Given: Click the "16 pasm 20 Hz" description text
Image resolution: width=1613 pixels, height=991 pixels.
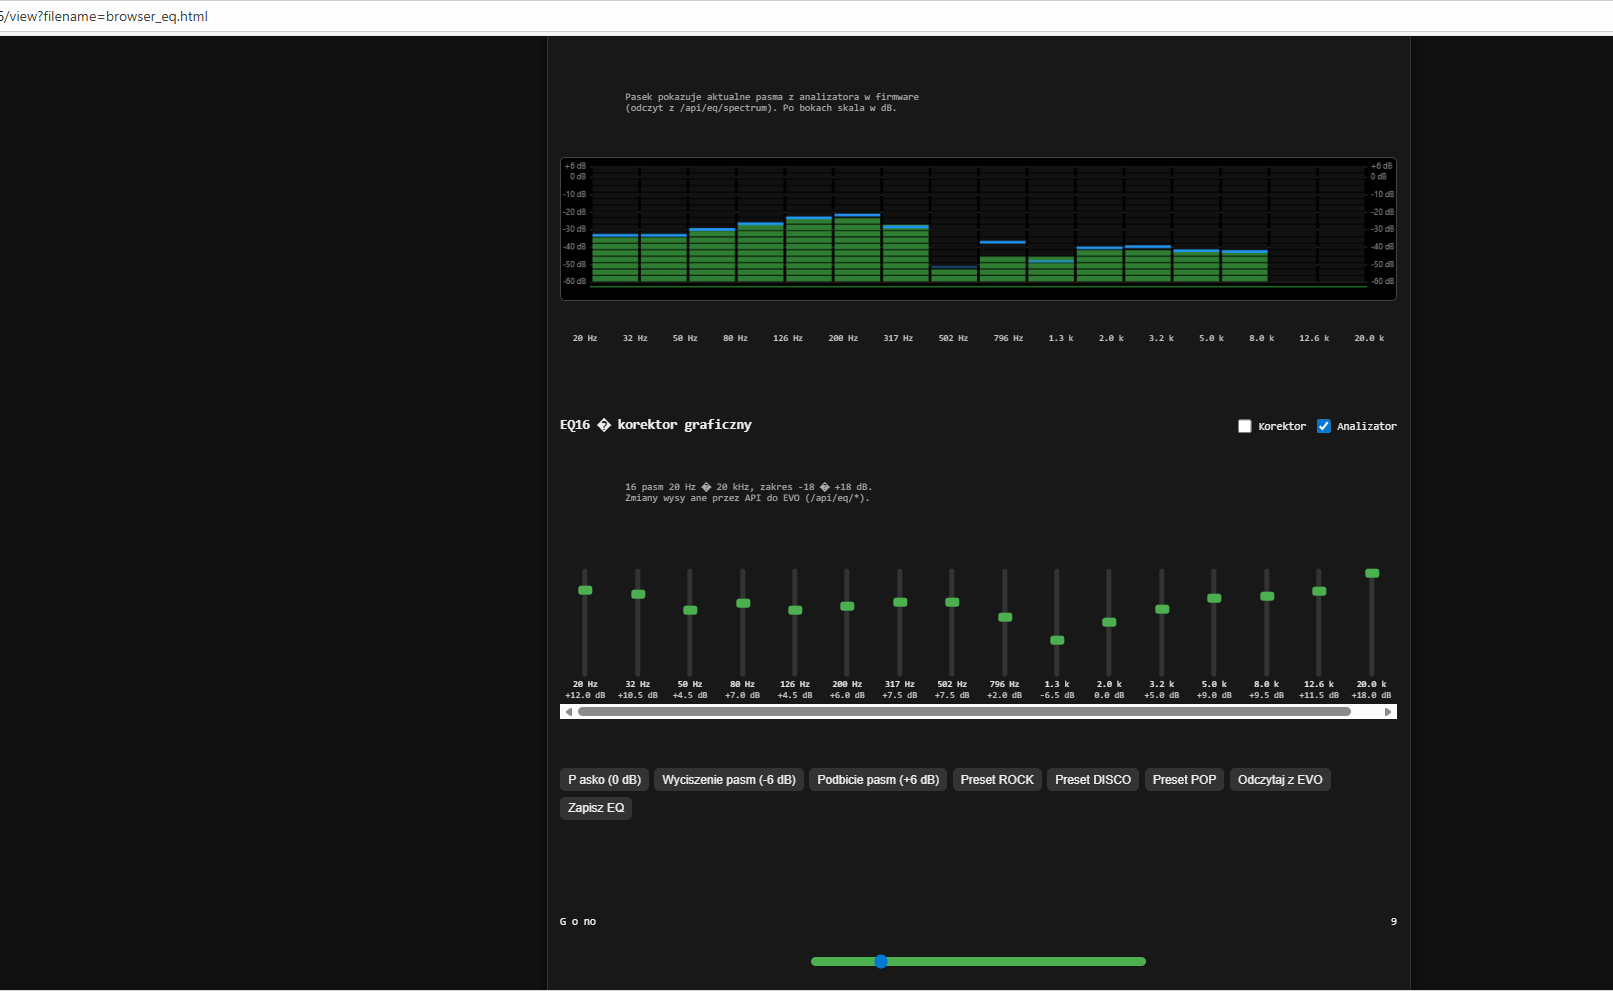Looking at the screenshot, I should pos(749,493).
